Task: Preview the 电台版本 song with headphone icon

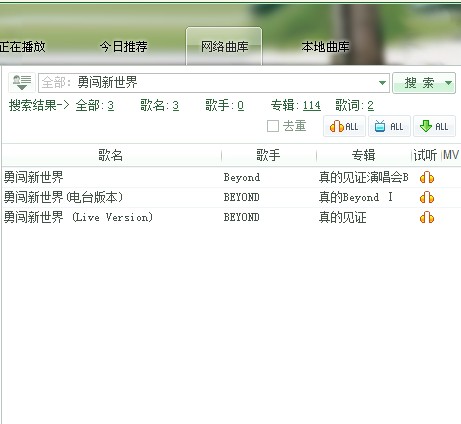Action: (x=427, y=197)
